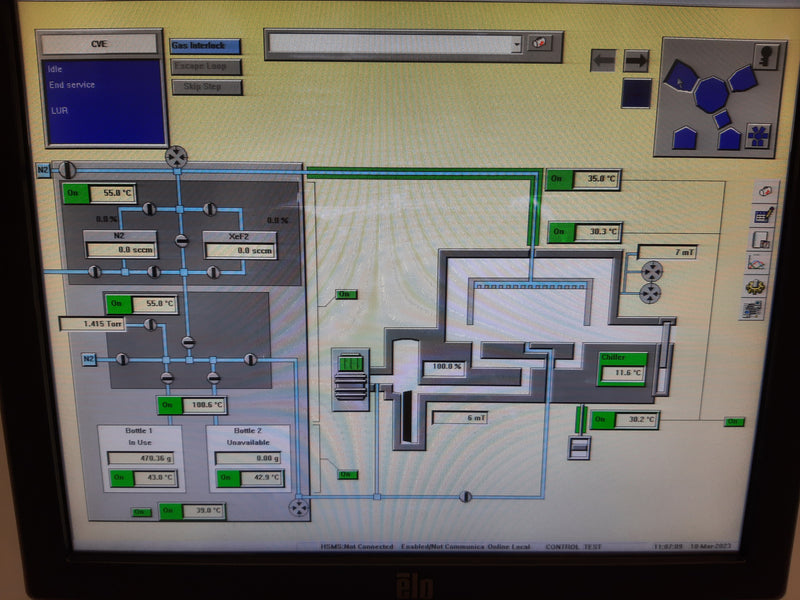This screenshot has width=800, height=600.
Task: Click the left arrow navigation button
Action: [x=603, y=60]
